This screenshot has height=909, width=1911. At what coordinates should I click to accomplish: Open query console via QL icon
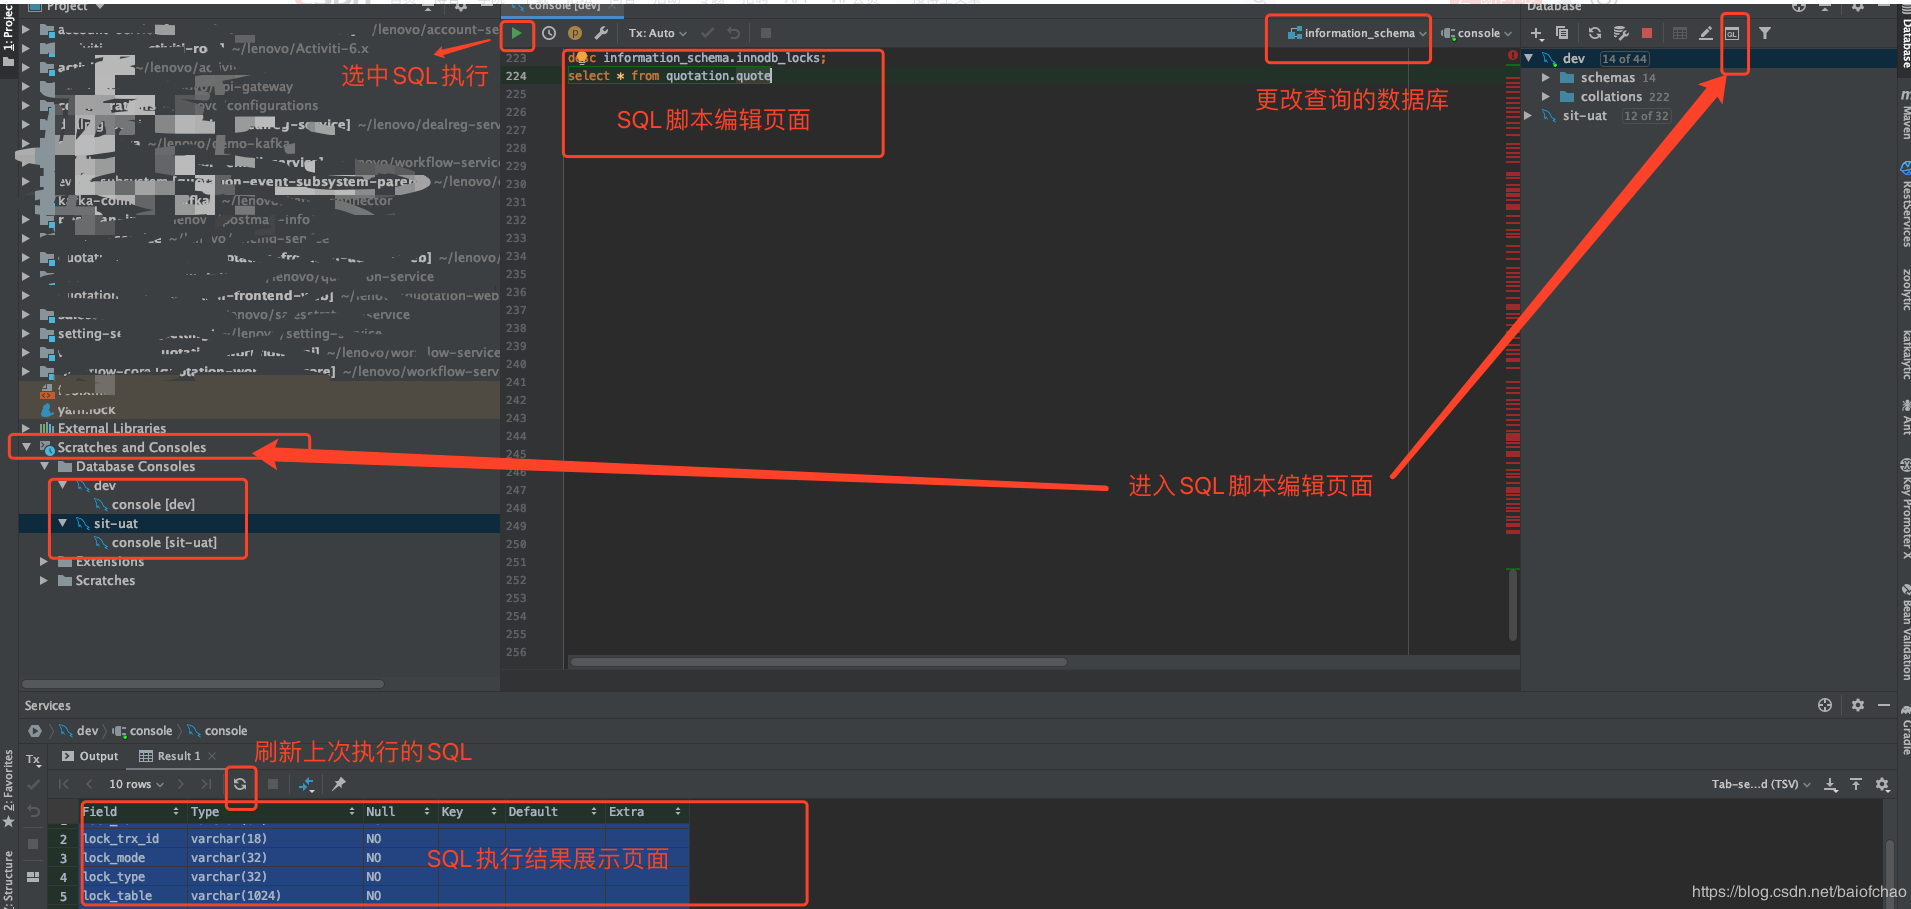pos(1733,33)
